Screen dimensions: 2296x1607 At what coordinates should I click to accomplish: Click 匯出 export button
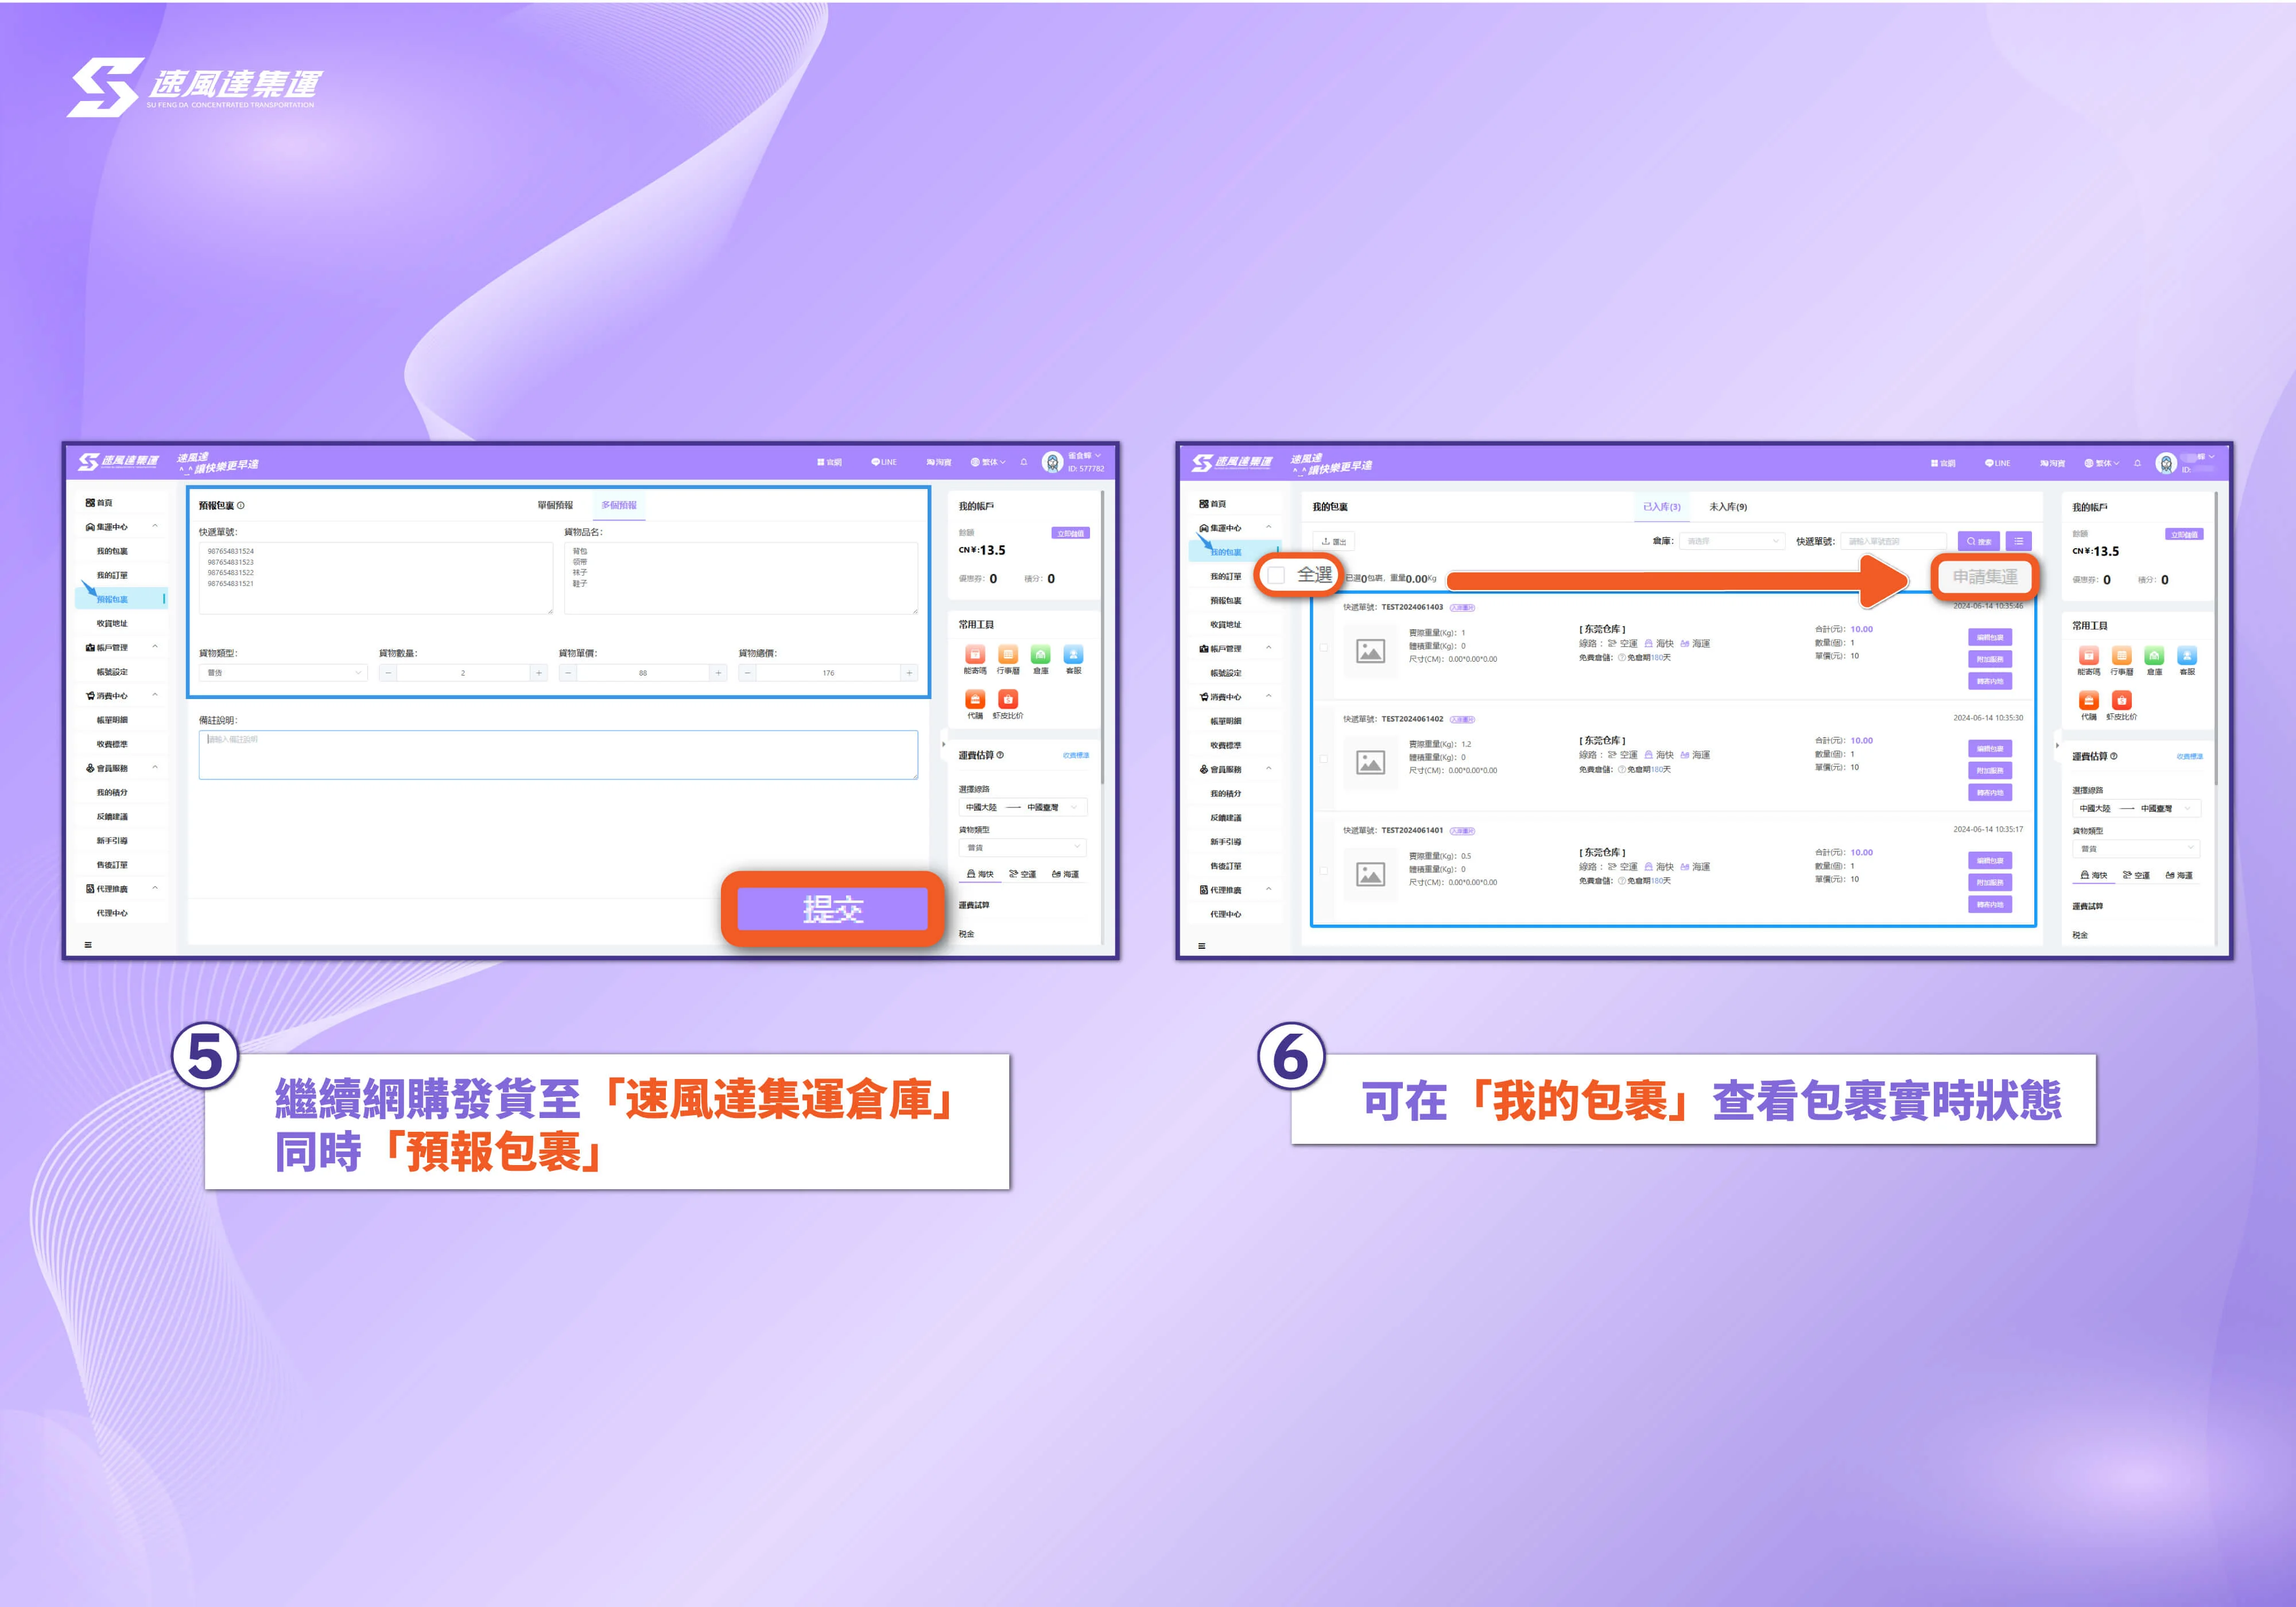(1333, 541)
